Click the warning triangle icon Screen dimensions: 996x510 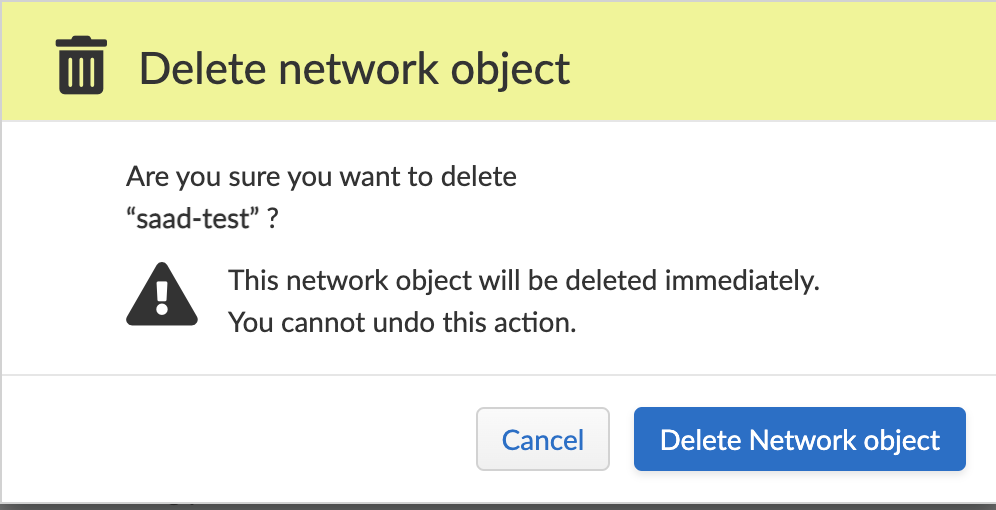(x=162, y=294)
